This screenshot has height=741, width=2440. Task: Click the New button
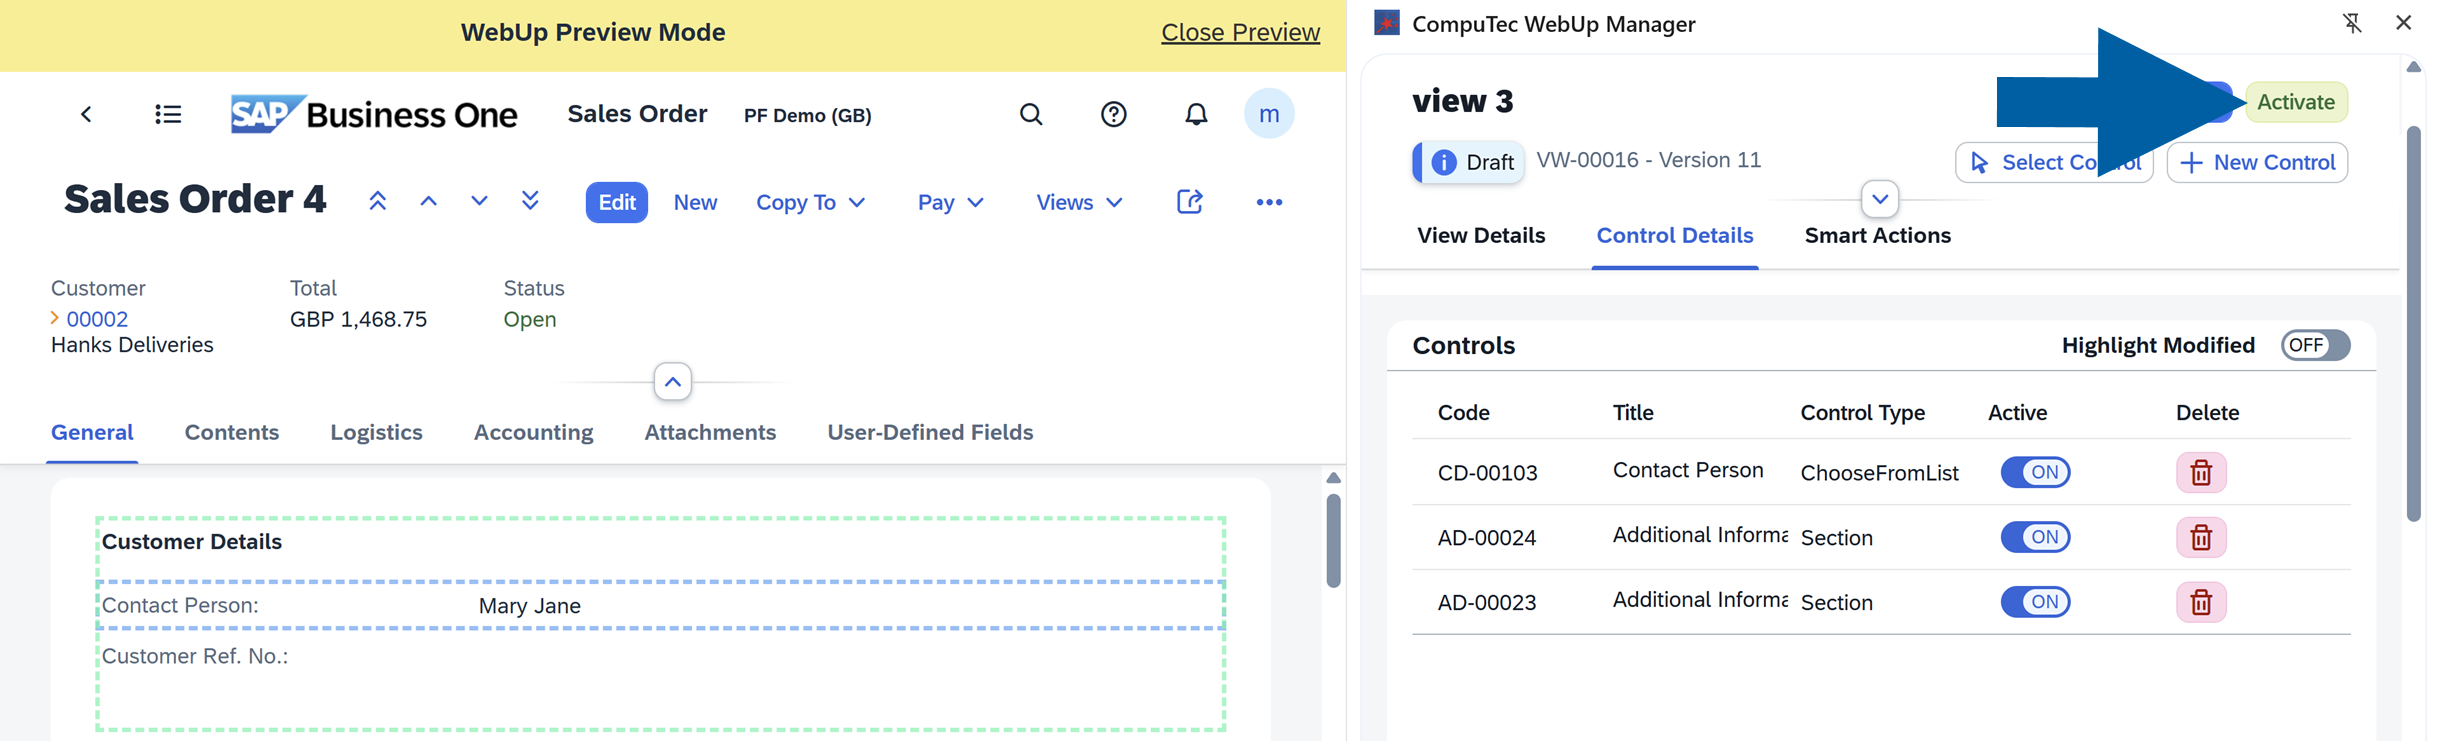tap(695, 202)
